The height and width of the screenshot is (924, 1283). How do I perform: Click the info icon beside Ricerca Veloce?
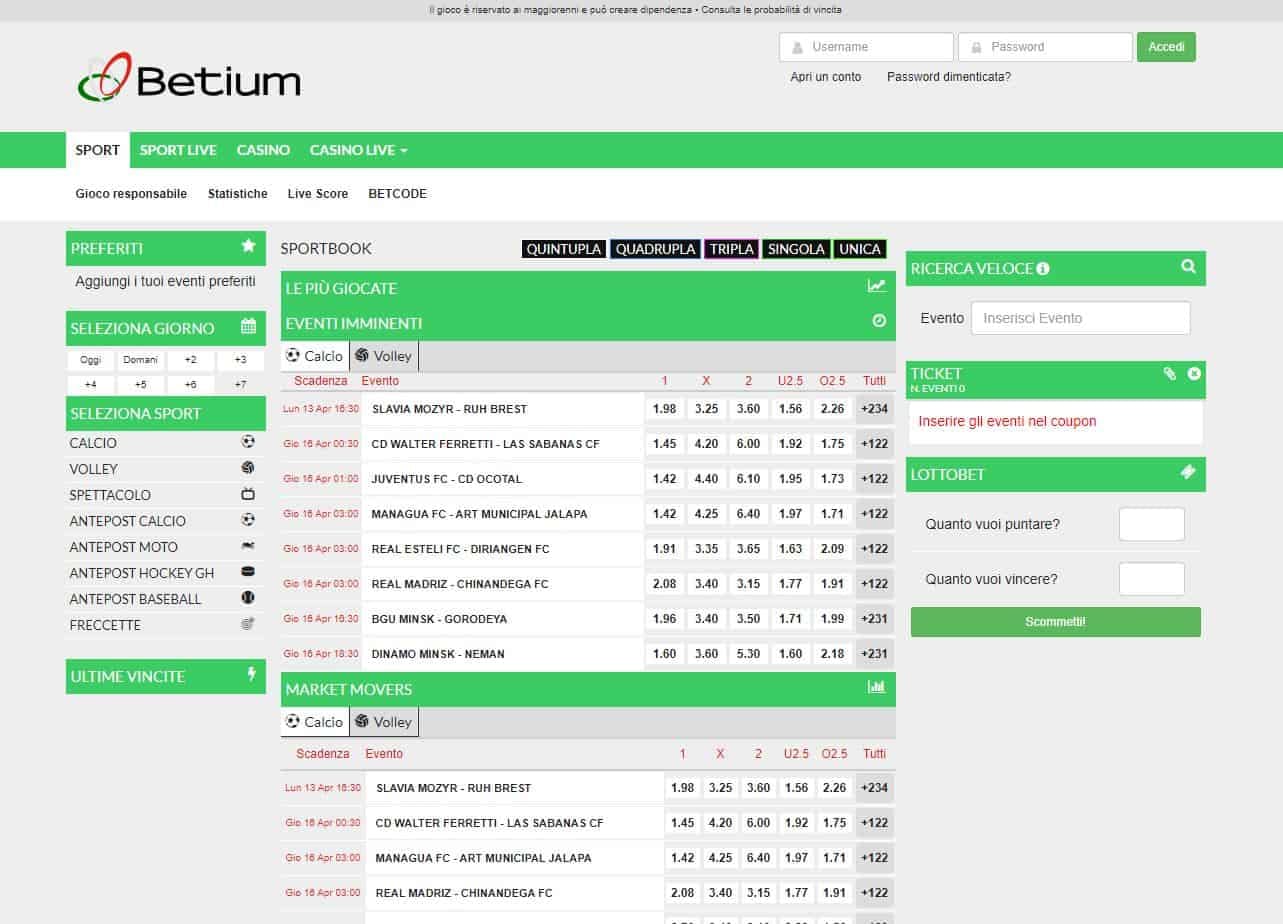click(x=1043, y=269)
